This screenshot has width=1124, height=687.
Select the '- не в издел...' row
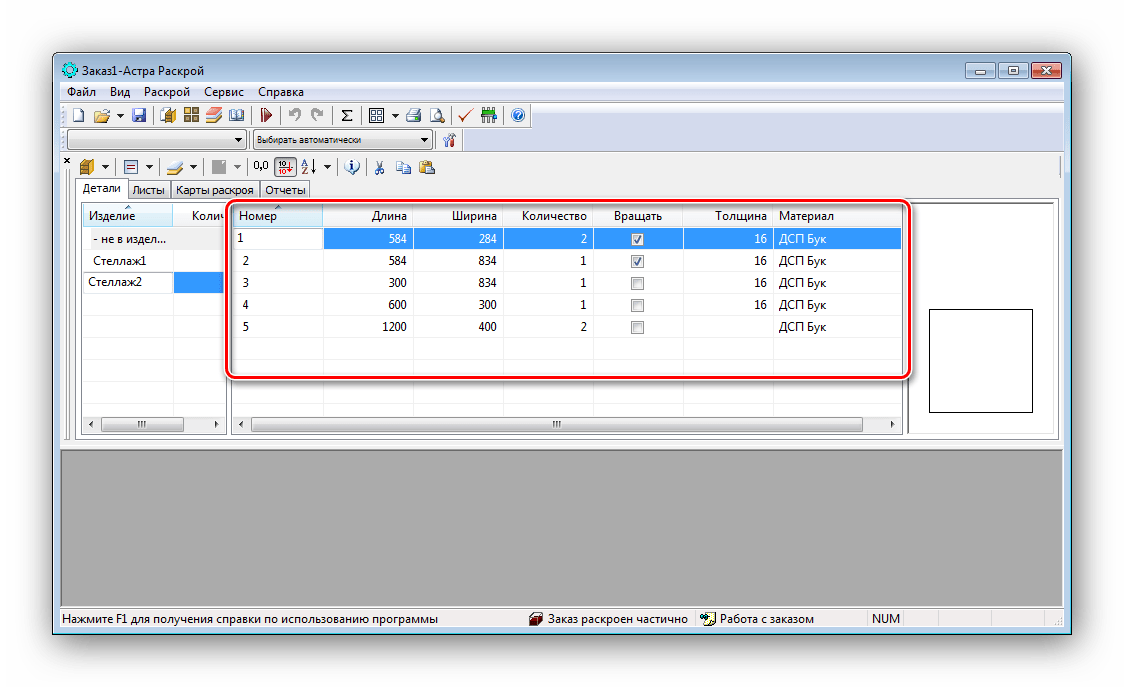coord(128,239)
